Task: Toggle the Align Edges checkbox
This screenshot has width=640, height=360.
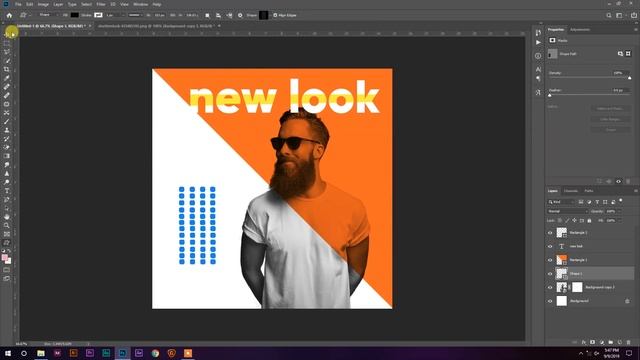Action: (x=275, y=15)
